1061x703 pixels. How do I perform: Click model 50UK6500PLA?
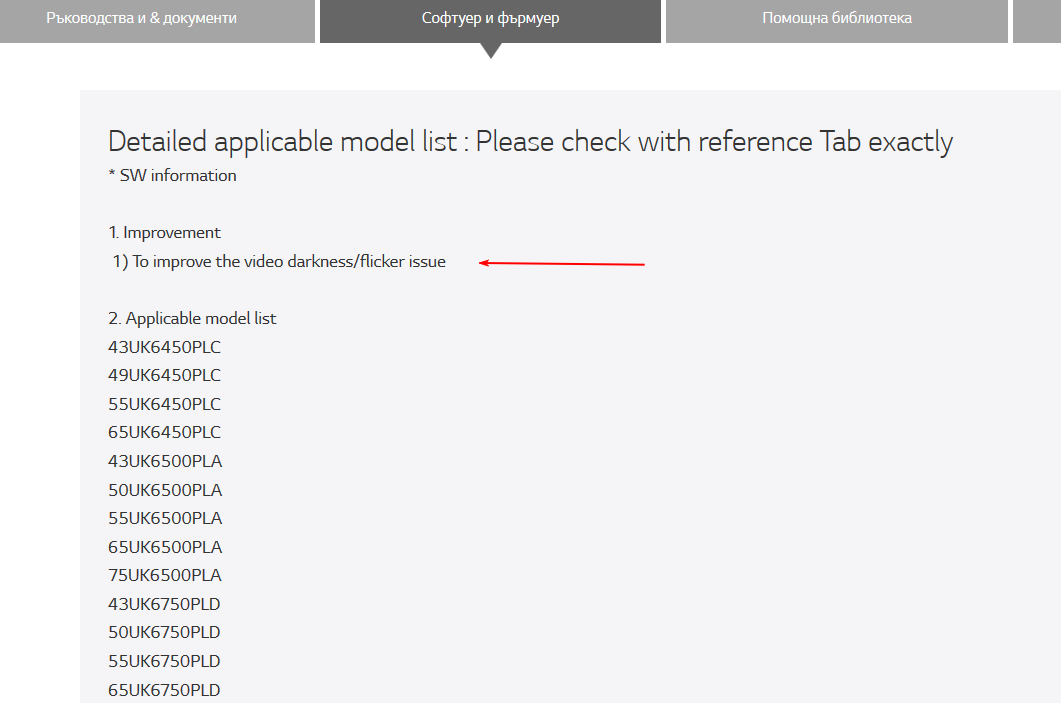pyautogui.click(x=165, y=490)
